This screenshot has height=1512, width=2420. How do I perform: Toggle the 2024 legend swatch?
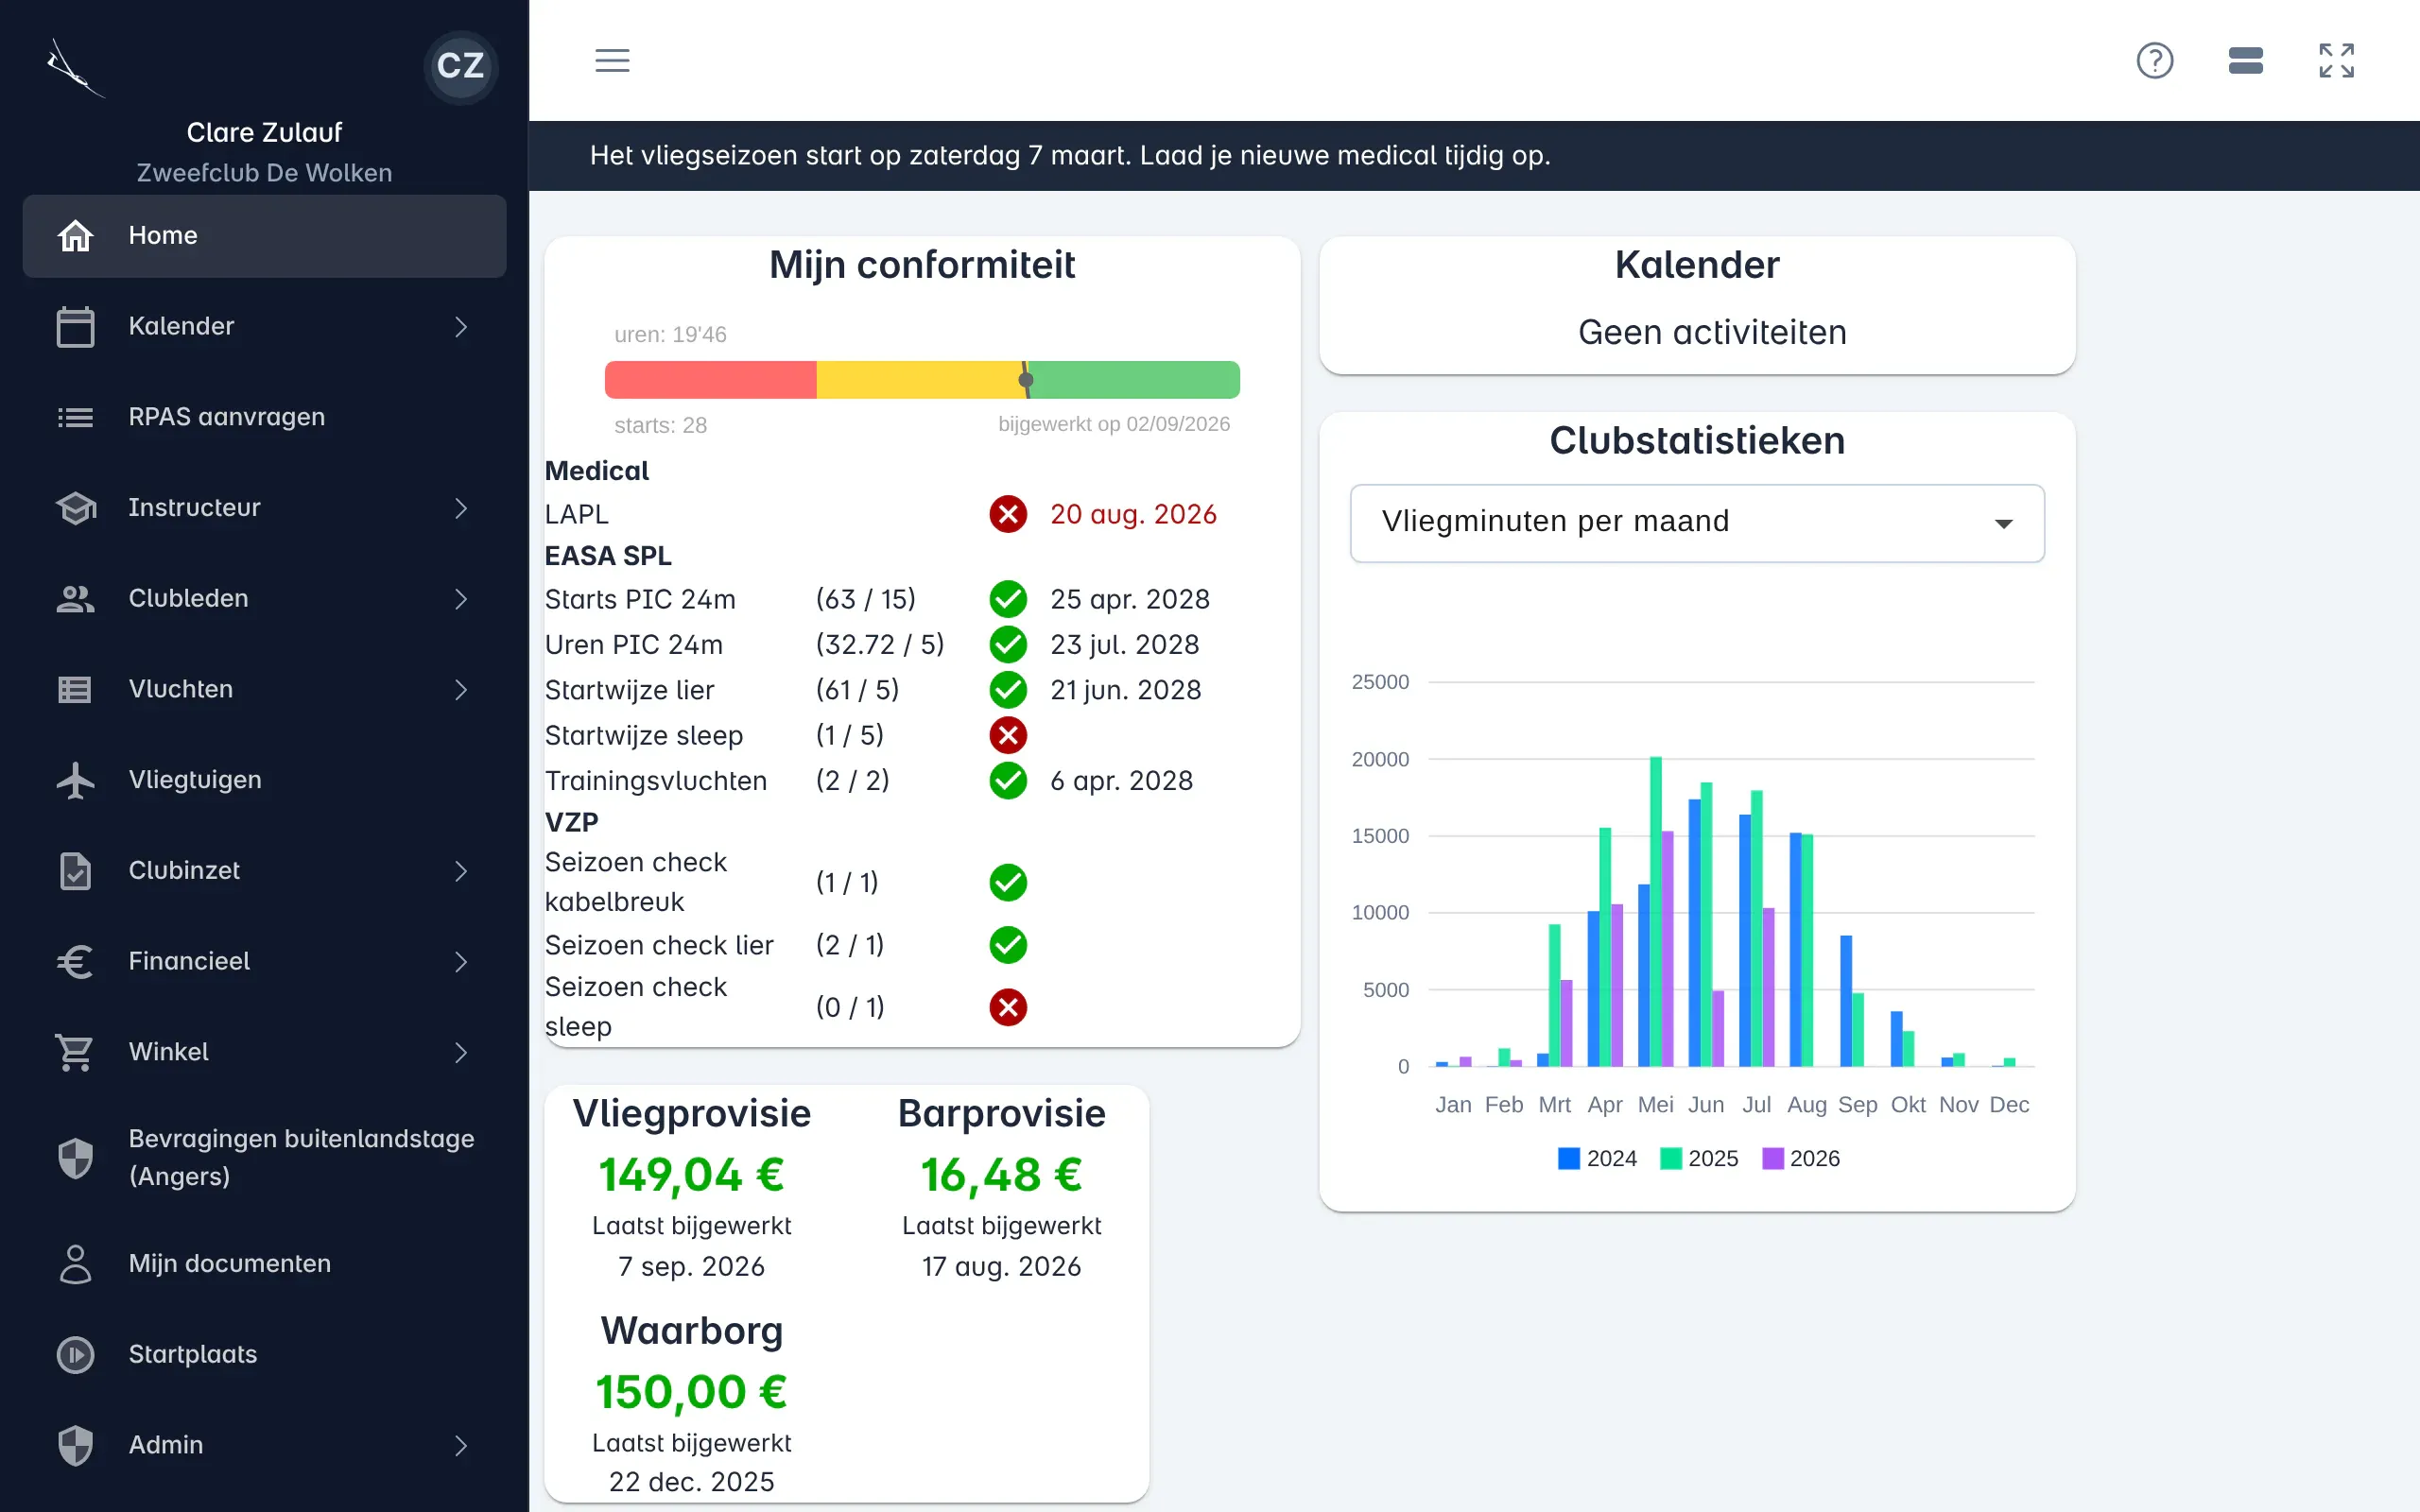tap(1569, 1159)
